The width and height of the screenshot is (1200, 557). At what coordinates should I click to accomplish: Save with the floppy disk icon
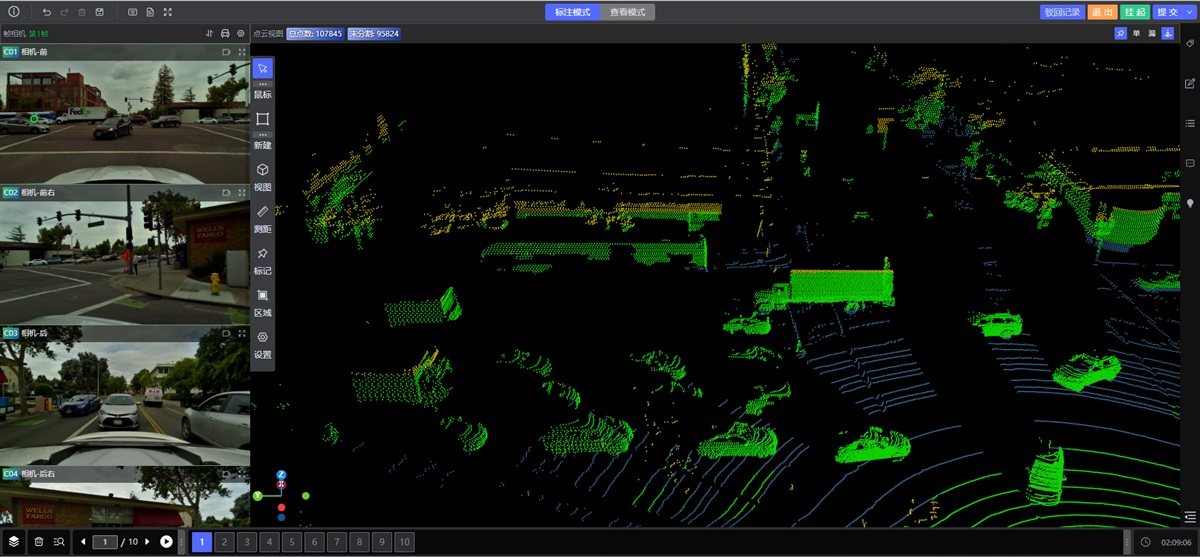coord(99,12)
